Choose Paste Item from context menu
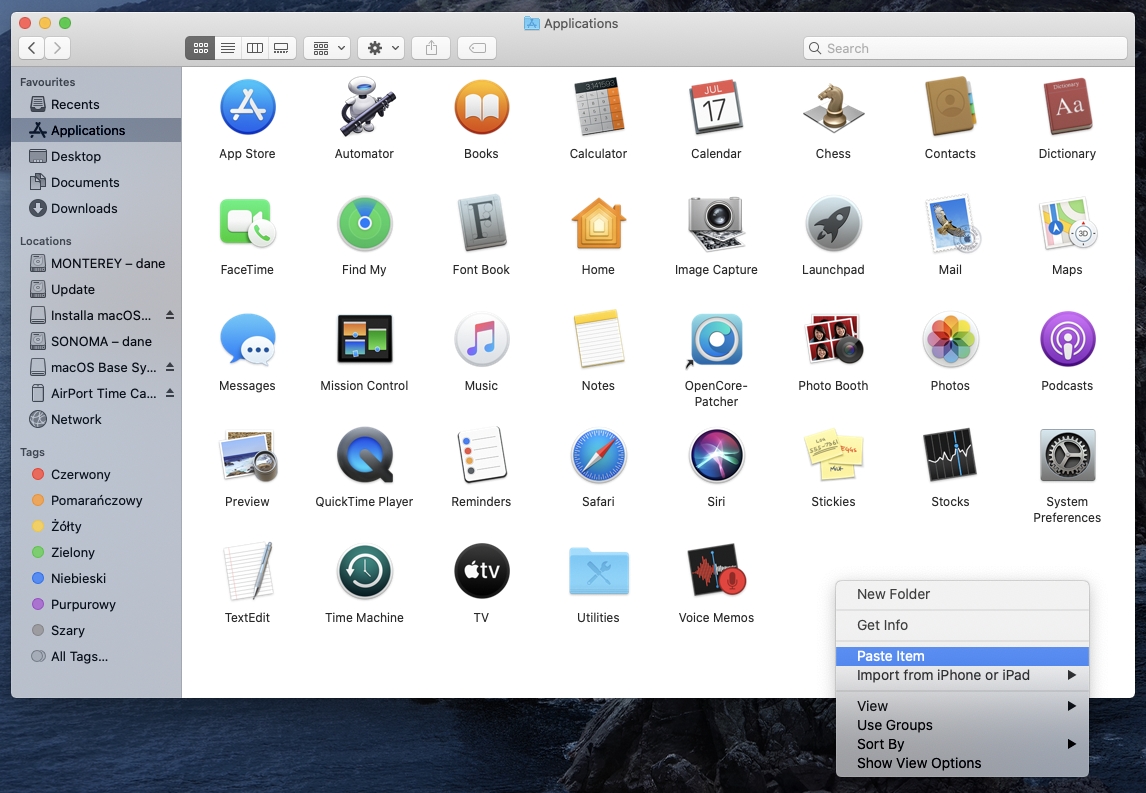The height and width of the screenshot is (793, 1146). click(x=962, y=656)
